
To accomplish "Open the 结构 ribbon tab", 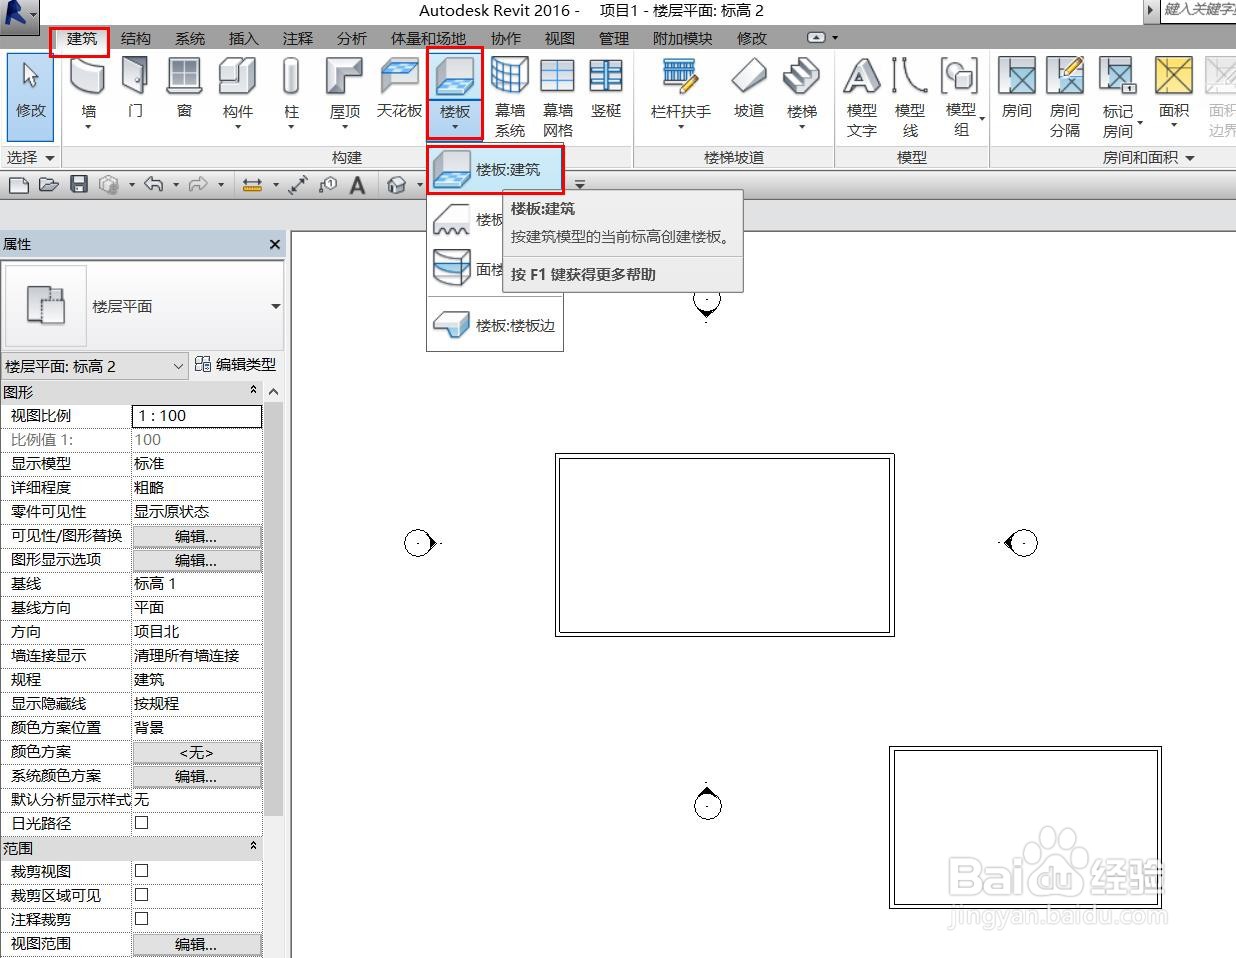I will pos(136,39).
